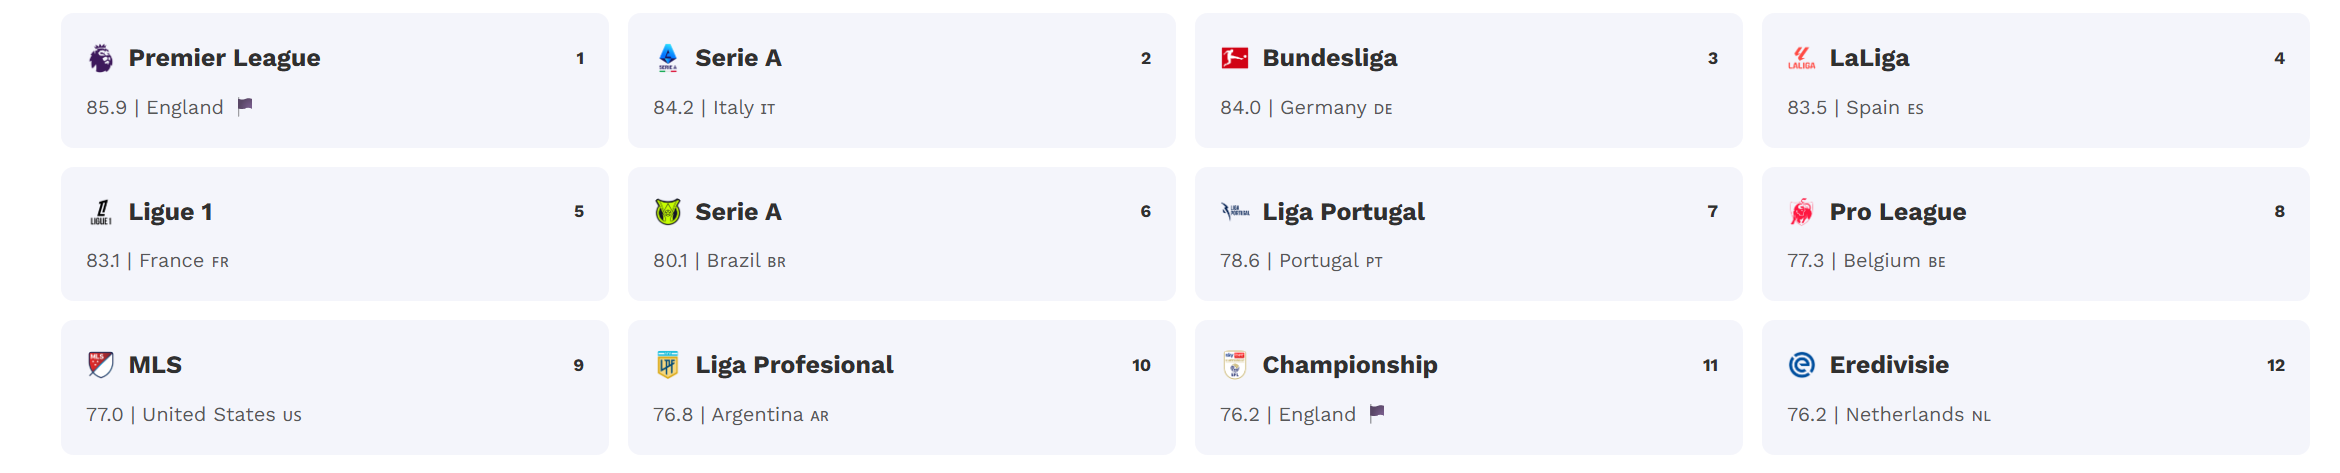Click the LaLiga logo icon
This screenshot has width=2340, height=473.
point(1801,58)
